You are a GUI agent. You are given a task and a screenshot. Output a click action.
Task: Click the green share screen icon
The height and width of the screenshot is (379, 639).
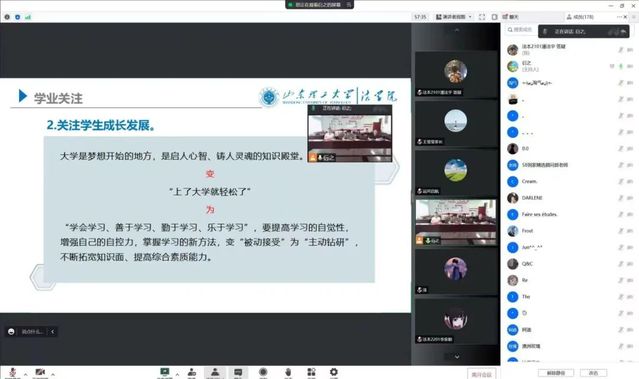[x=165, y=372]
